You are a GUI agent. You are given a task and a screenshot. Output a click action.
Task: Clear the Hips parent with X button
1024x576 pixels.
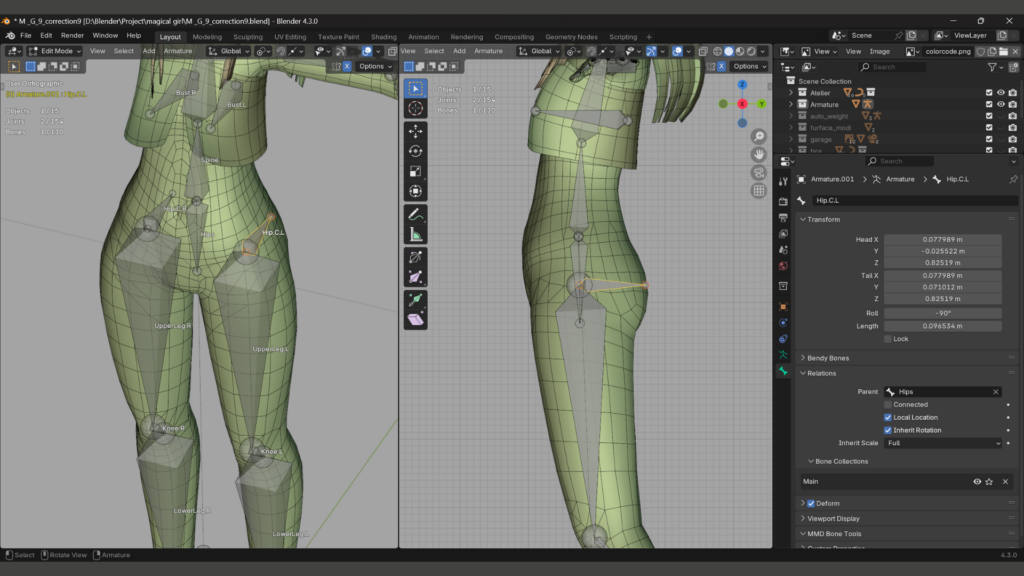click(995, 392)
